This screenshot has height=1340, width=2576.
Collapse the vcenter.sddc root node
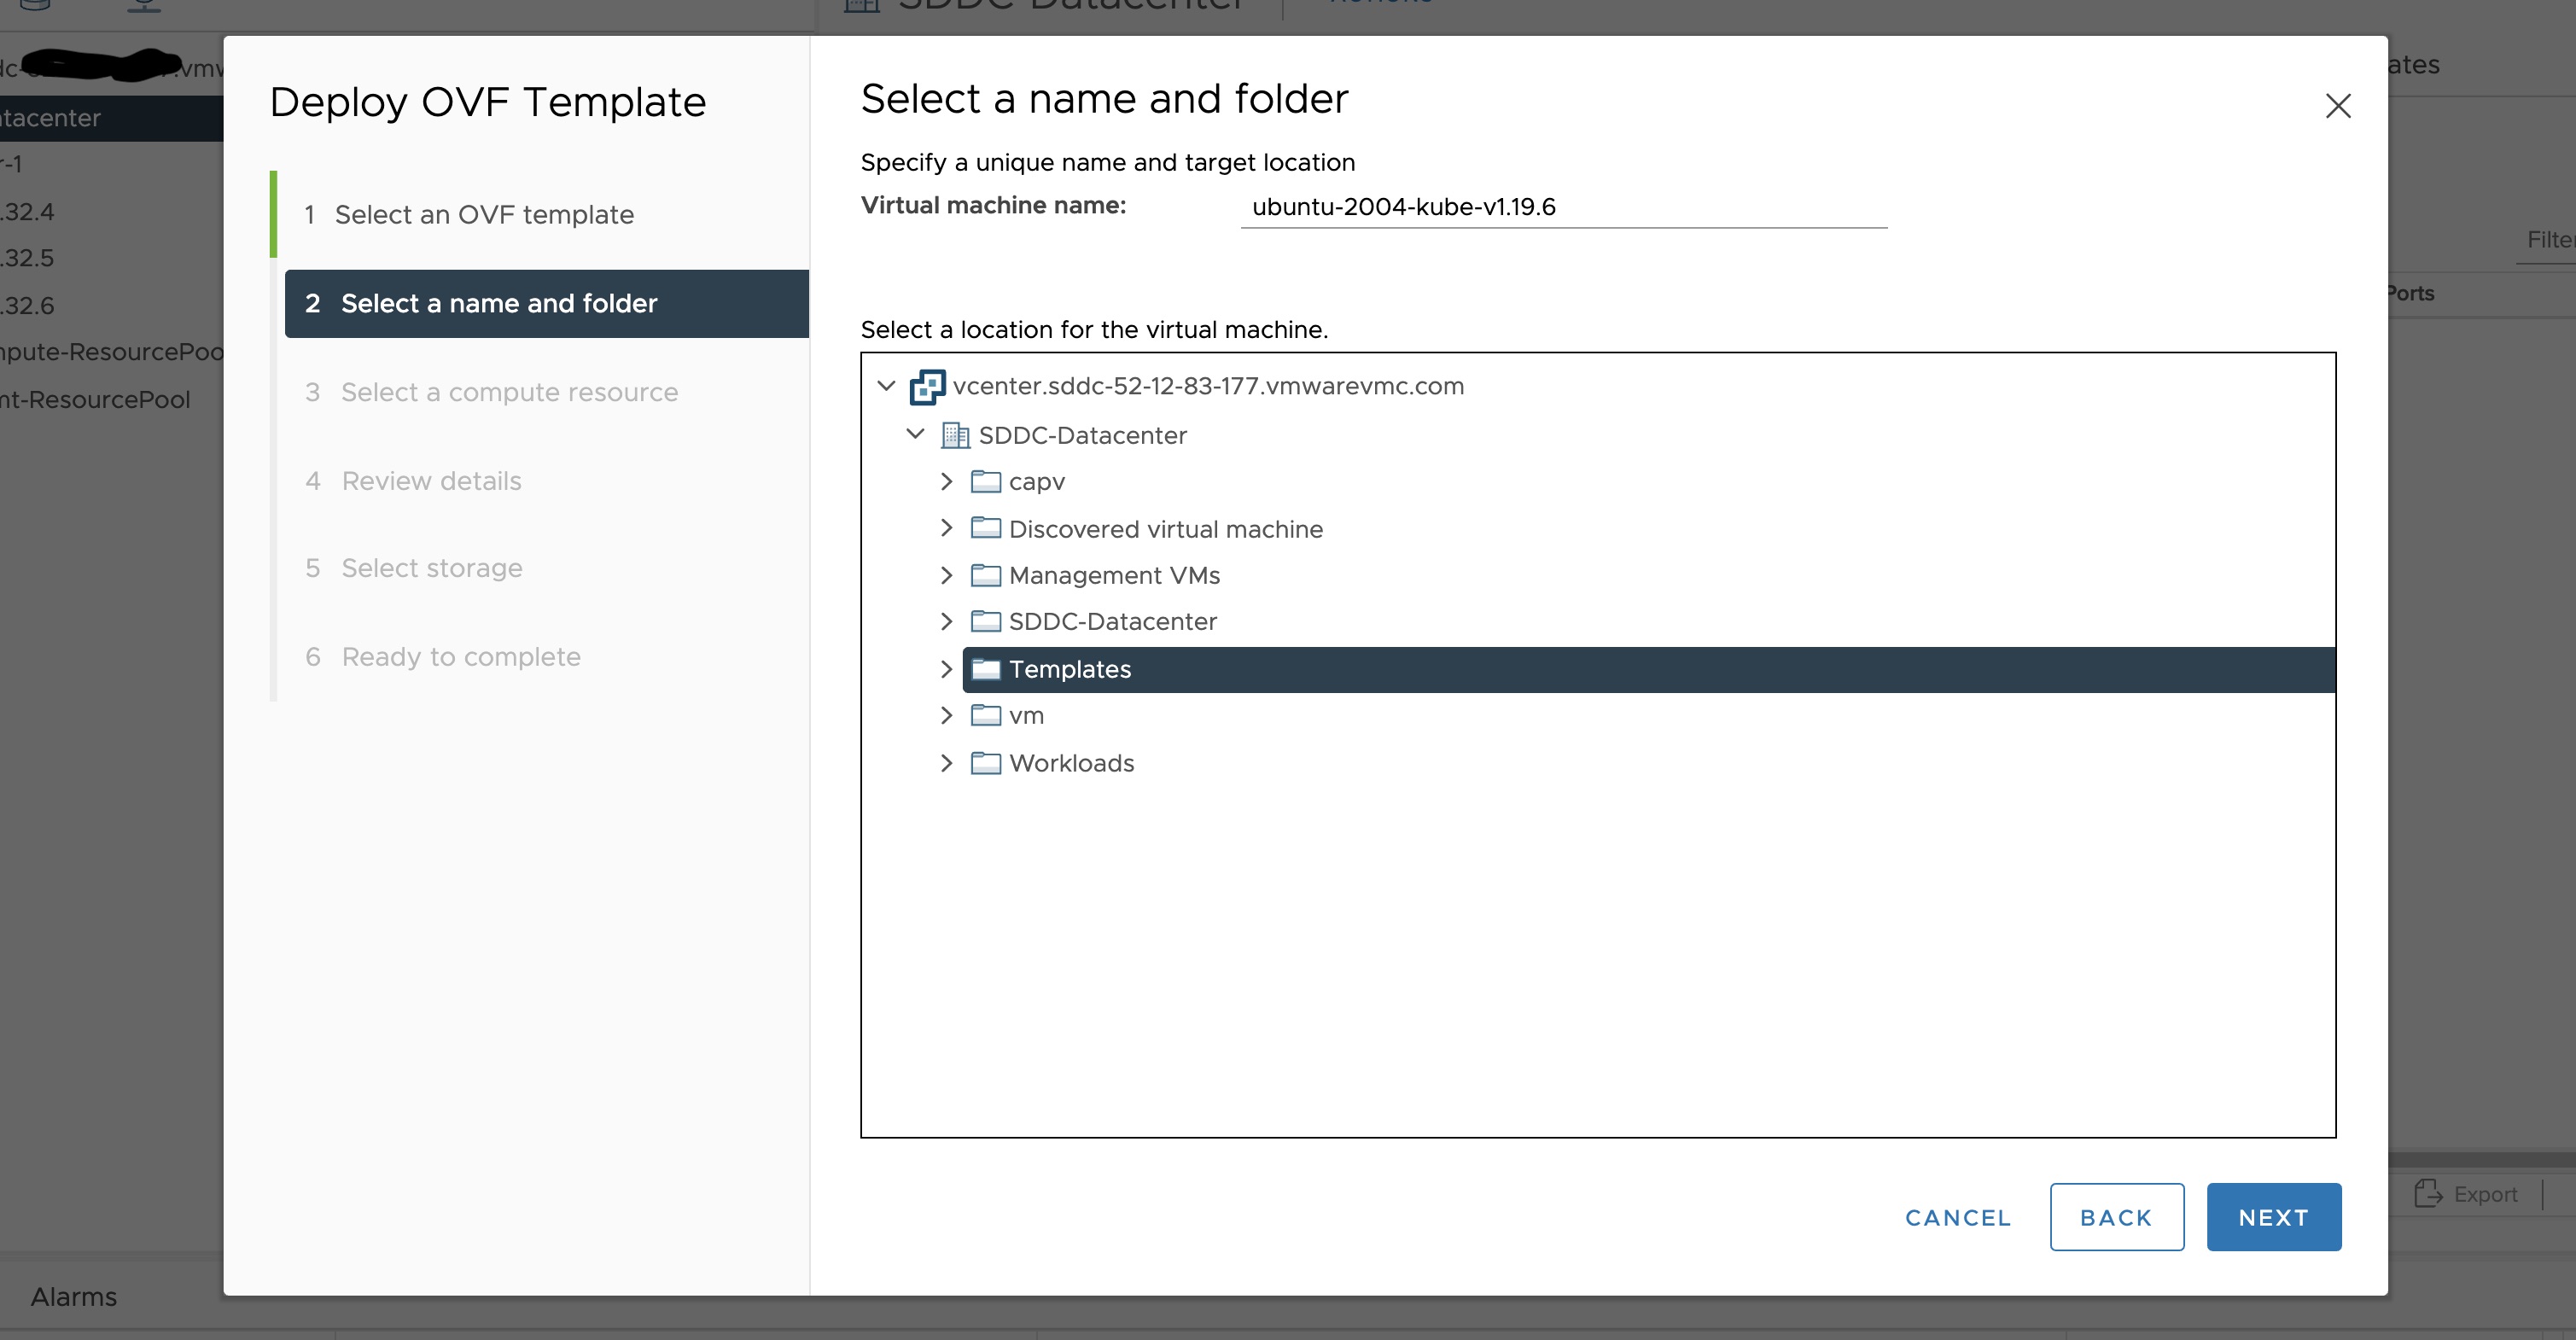886,386
